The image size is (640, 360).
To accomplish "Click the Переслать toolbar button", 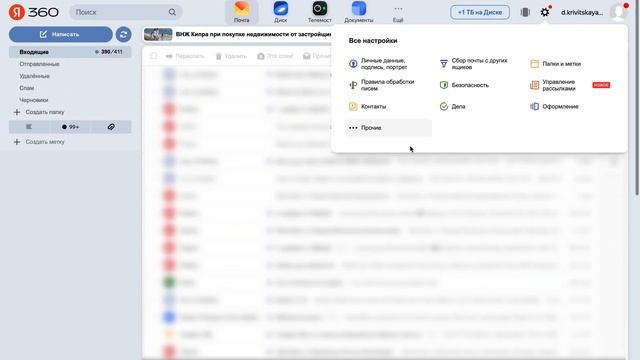I will click(x=185, y=56).
